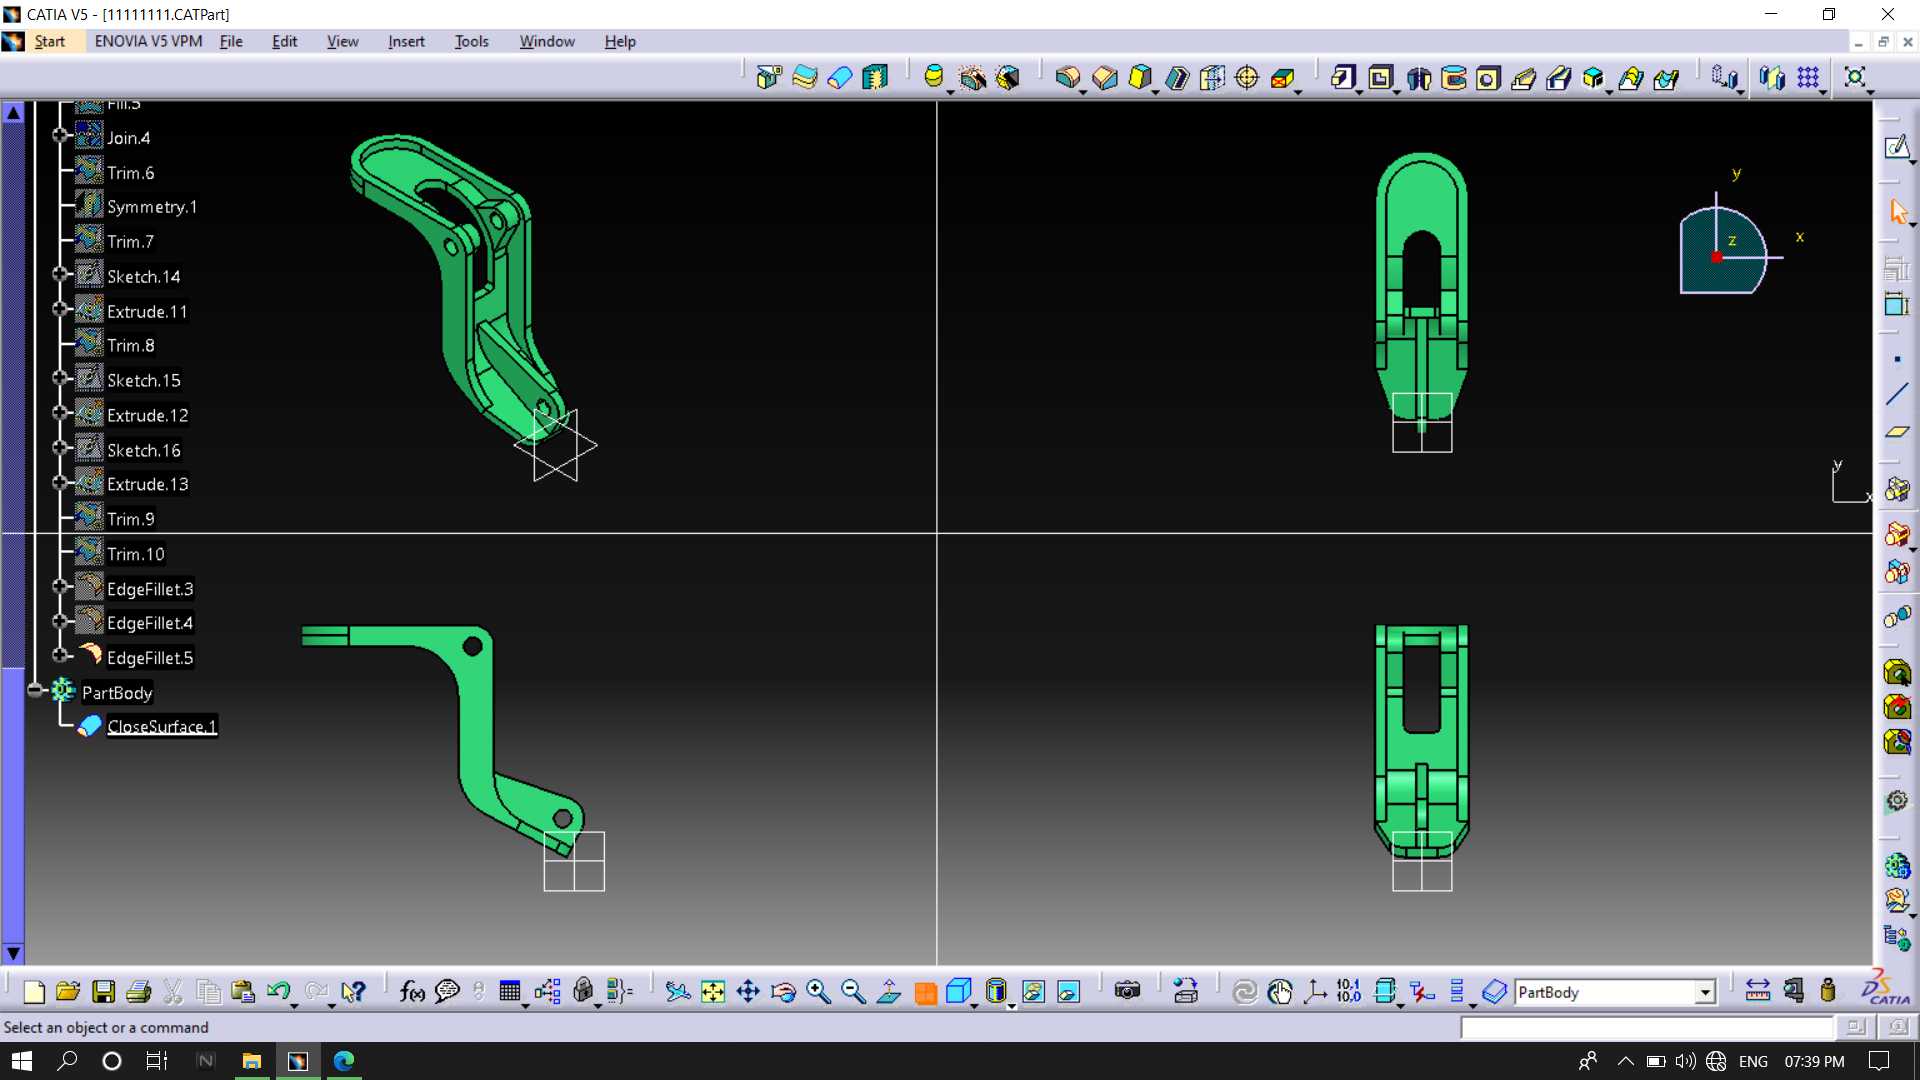Expand the Join.4 tree node
The width and height of the screenshot is (1920, 1080).
coord(60,135)
